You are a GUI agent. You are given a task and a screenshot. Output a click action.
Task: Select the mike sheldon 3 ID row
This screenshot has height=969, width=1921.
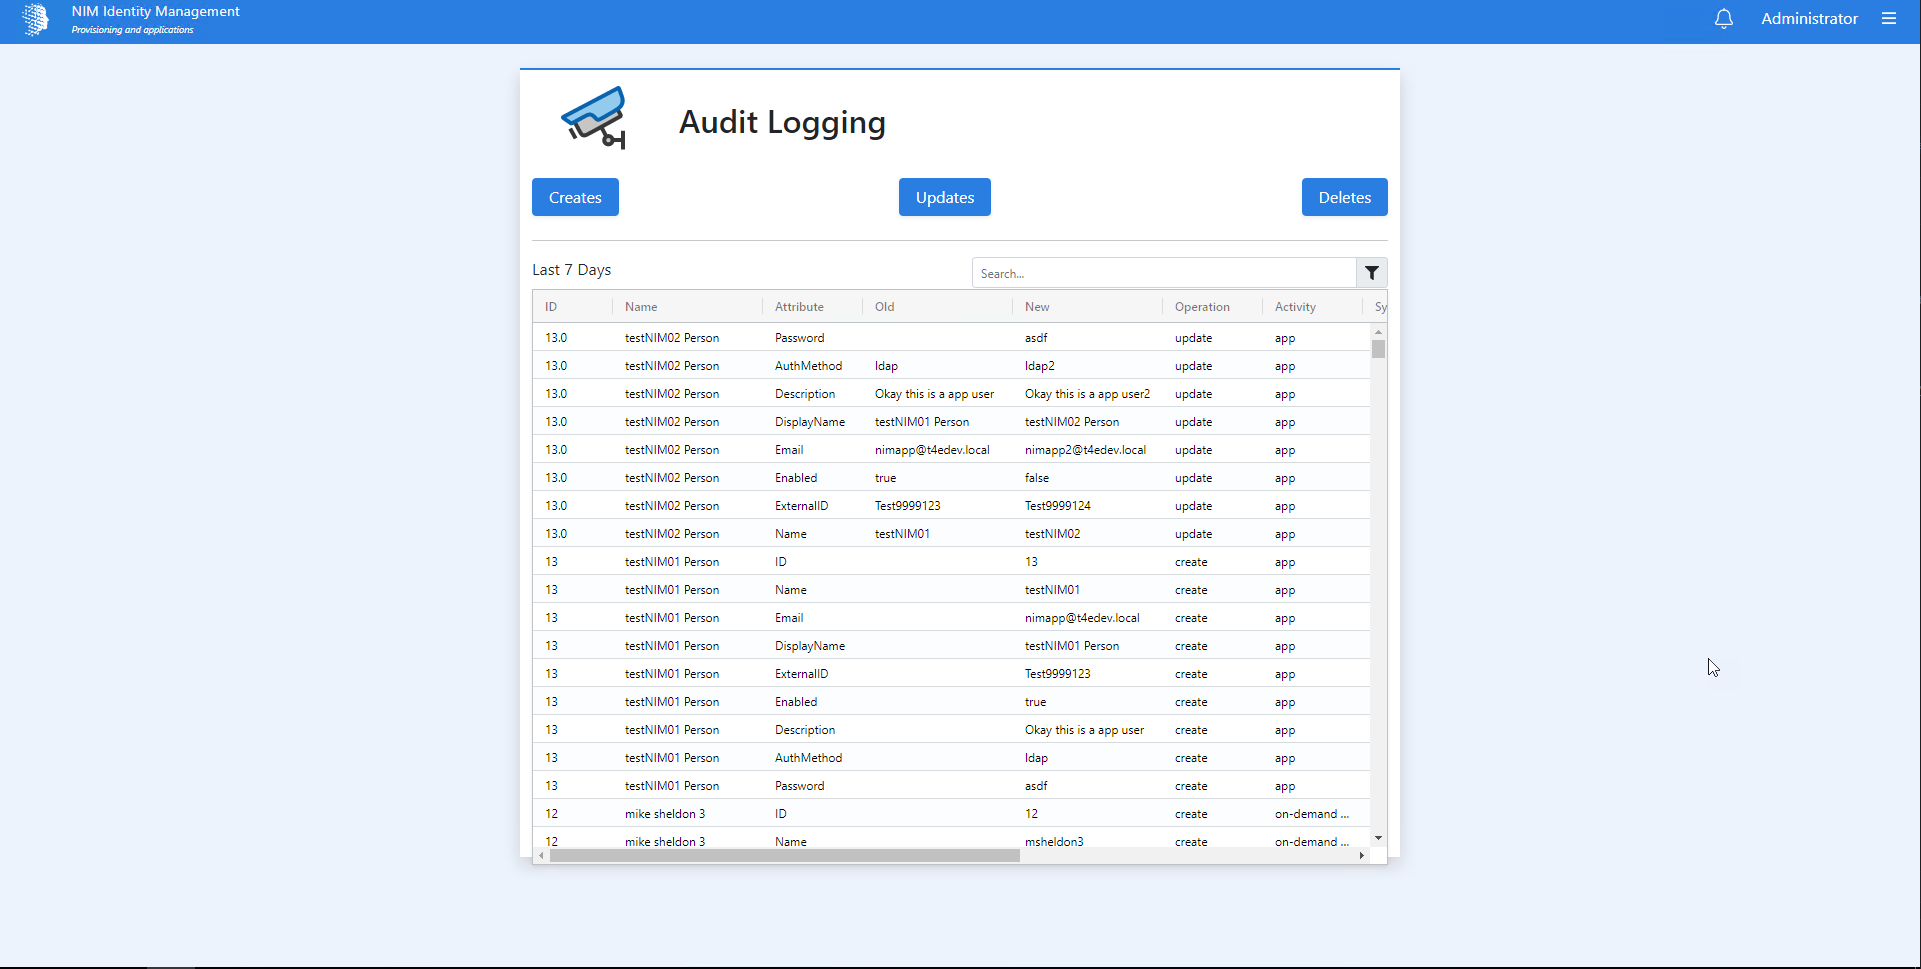point(900,813)
